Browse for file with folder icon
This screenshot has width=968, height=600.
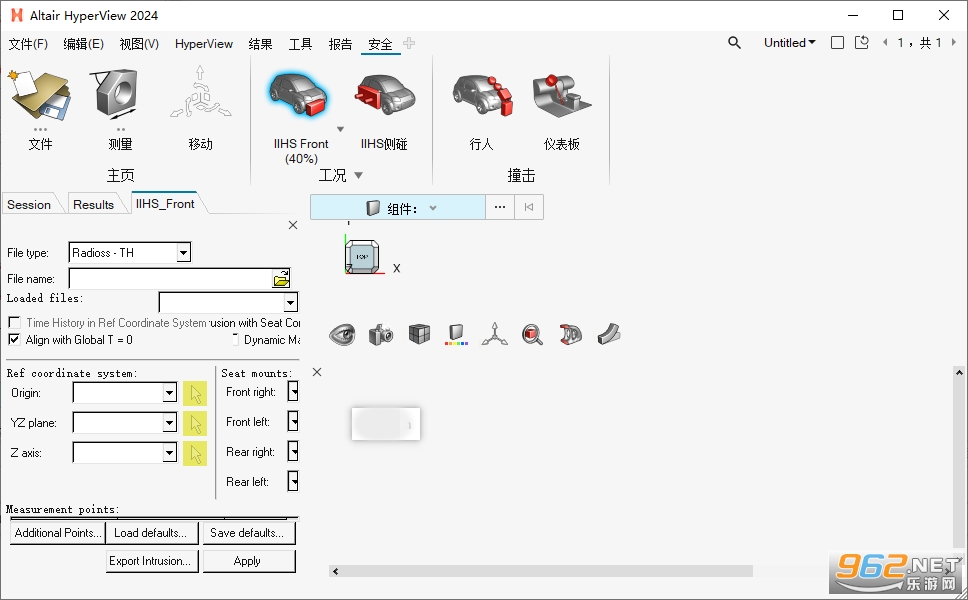(x=281, y=279)
